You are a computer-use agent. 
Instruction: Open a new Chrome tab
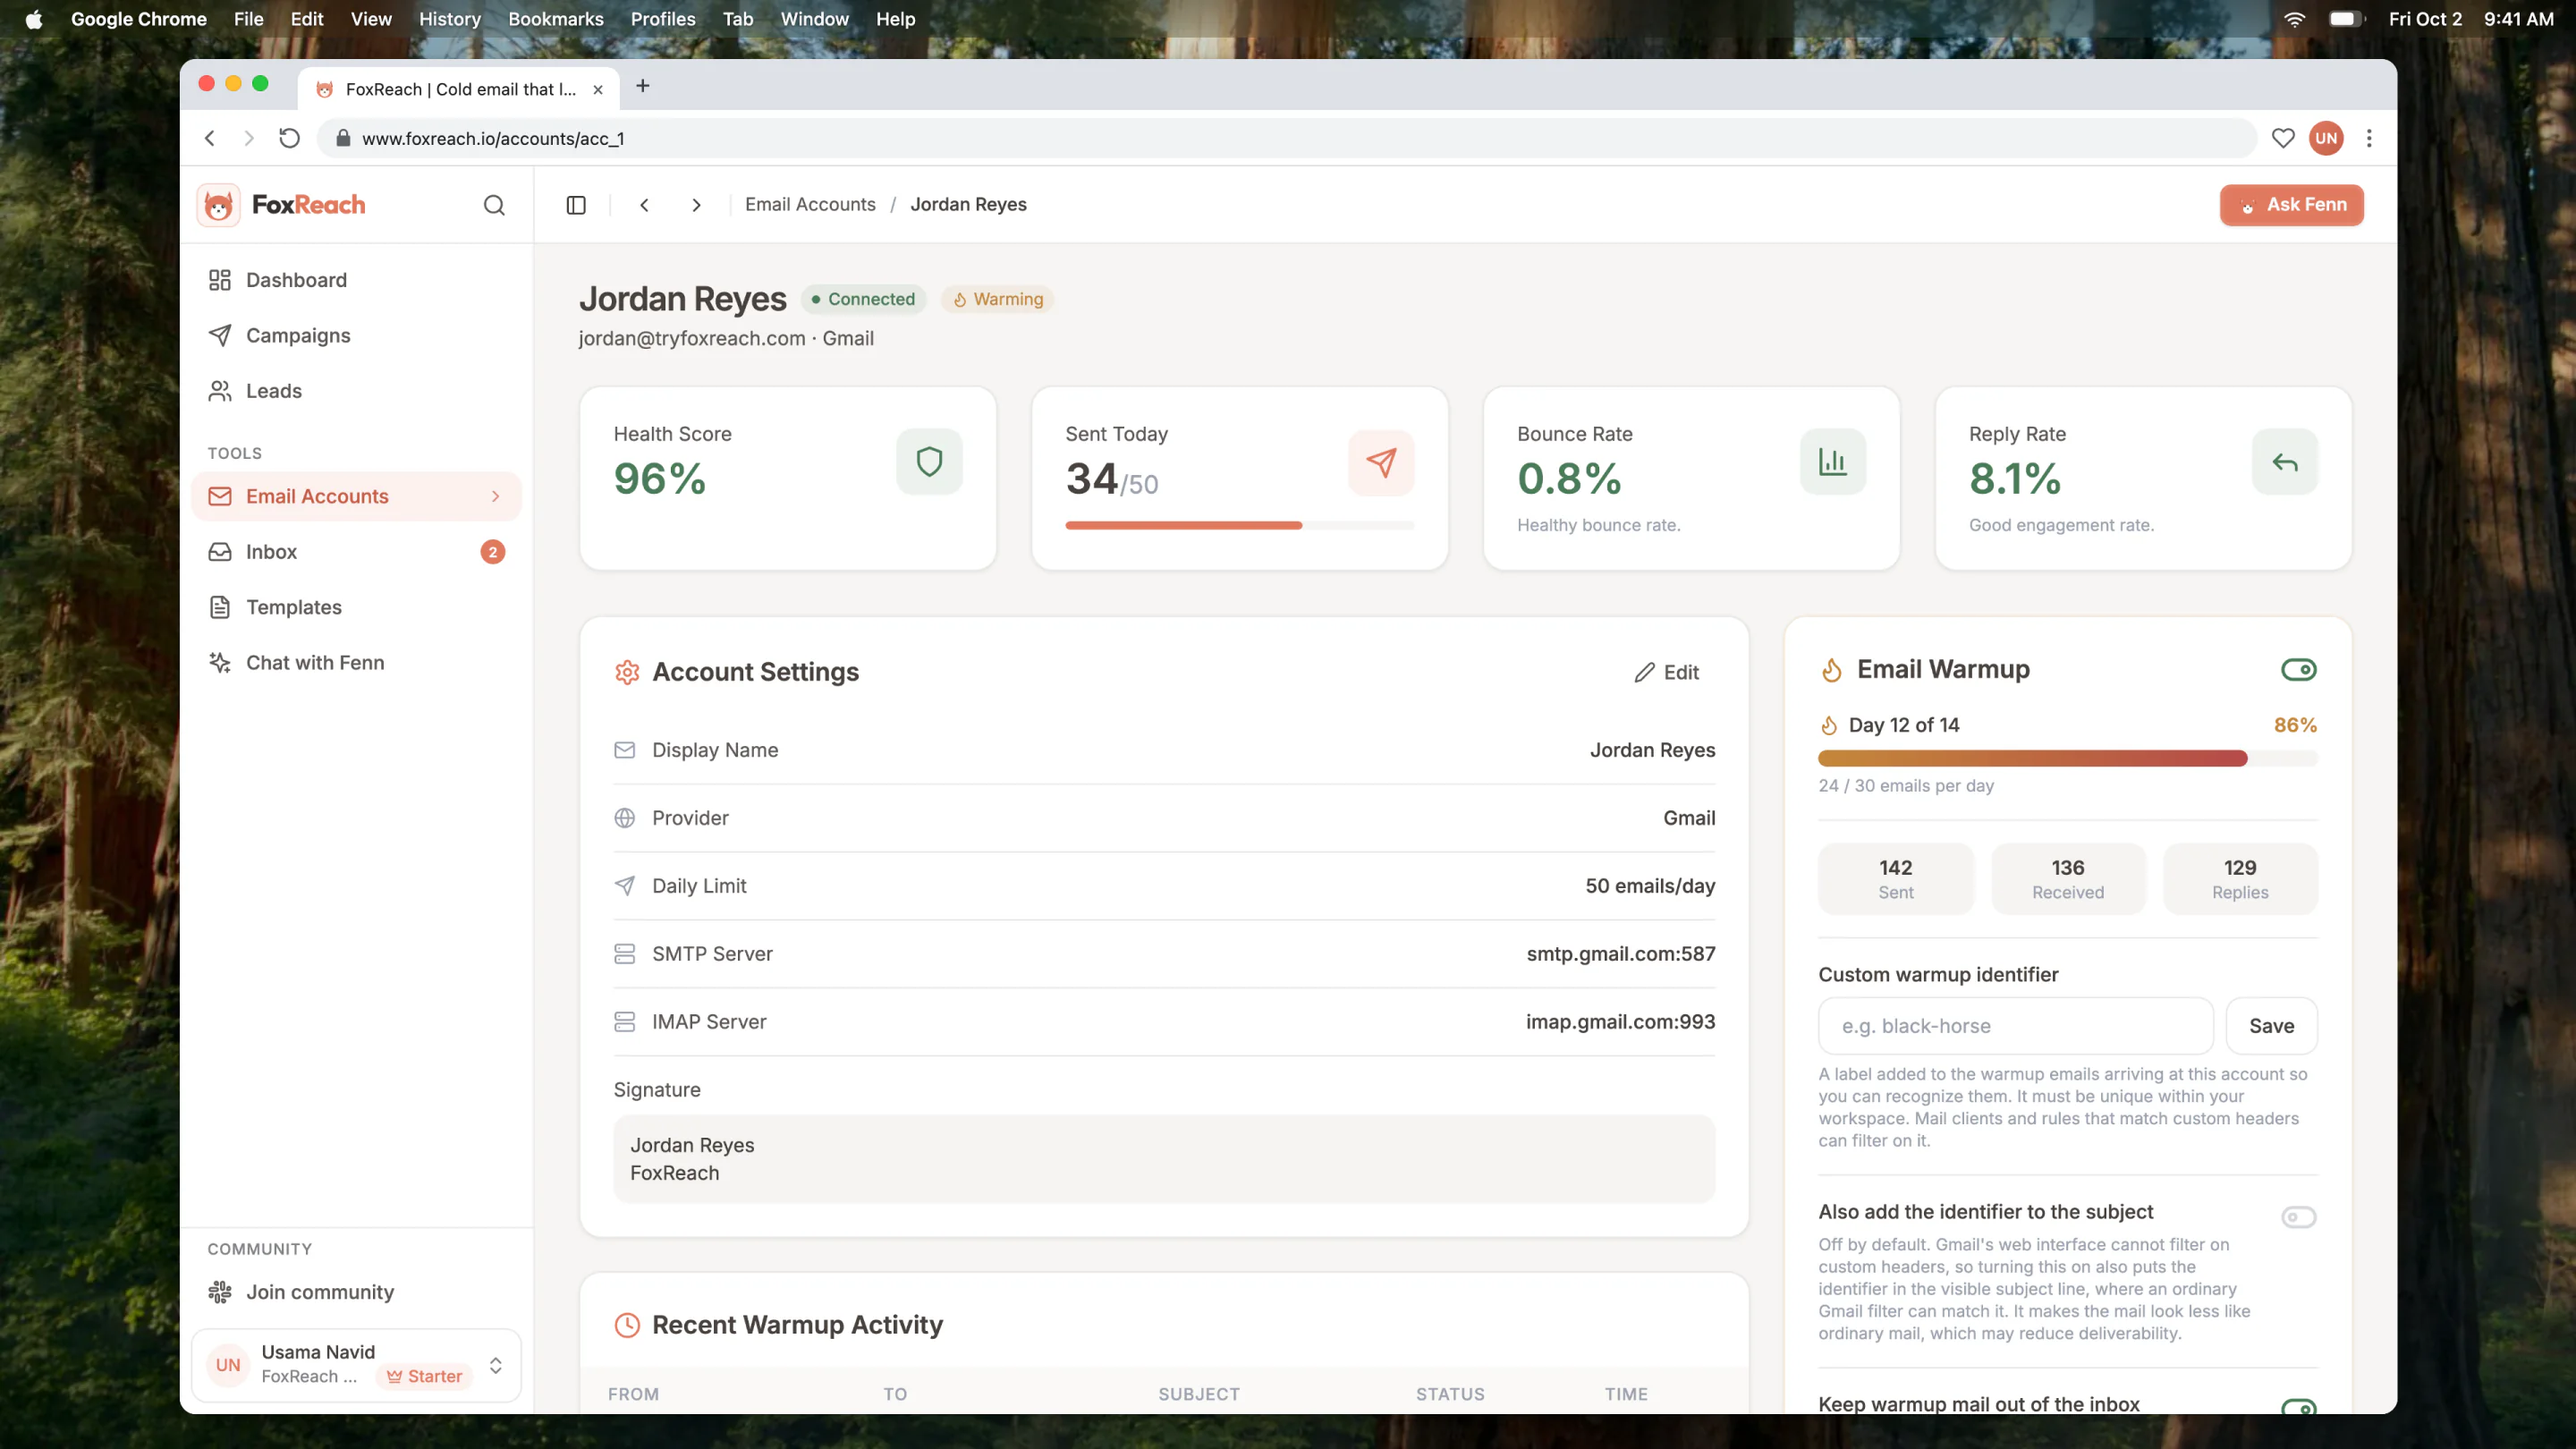[x=643, y=87]
